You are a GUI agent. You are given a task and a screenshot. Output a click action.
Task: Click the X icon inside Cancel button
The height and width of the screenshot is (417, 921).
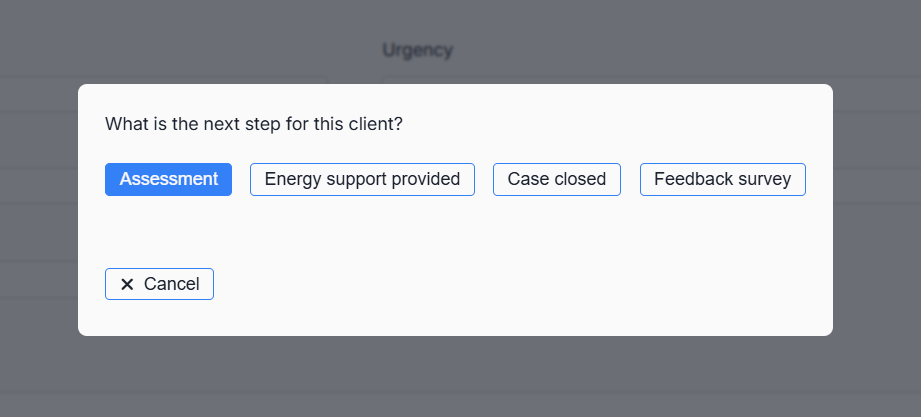tap(127, 284)
